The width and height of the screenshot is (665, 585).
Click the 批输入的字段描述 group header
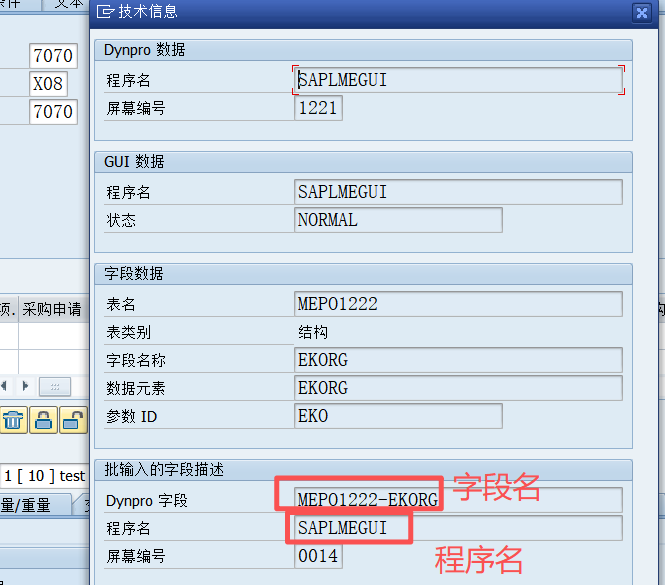363,470
